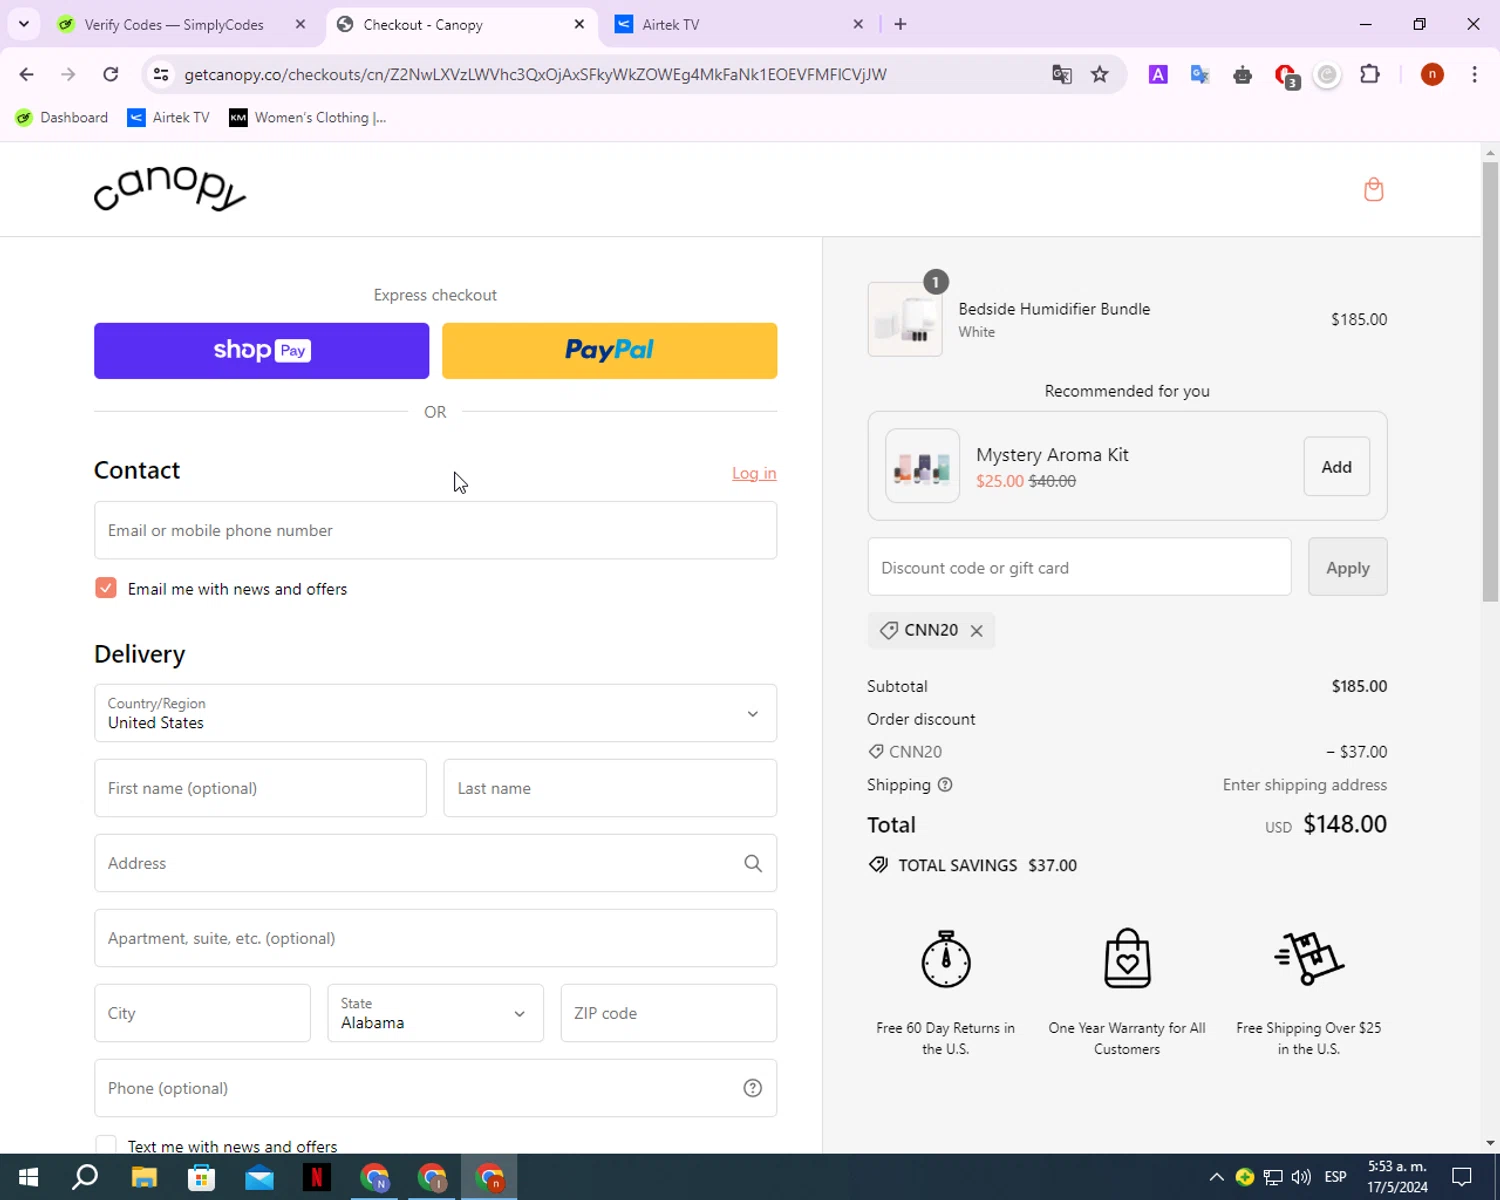Image resolution: width=1500 pixels, height=1200 pixels.
Task: Click the ESP language indicator
Action: click(1335, 1177)
